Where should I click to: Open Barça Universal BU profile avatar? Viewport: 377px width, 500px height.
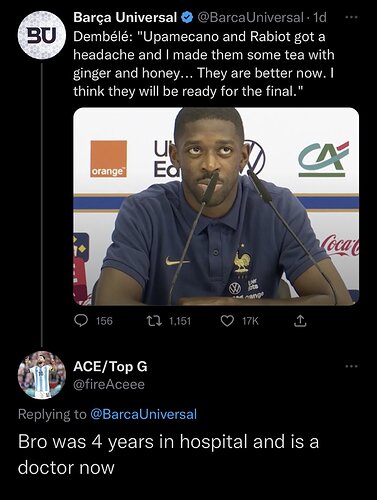click(42, 35)
